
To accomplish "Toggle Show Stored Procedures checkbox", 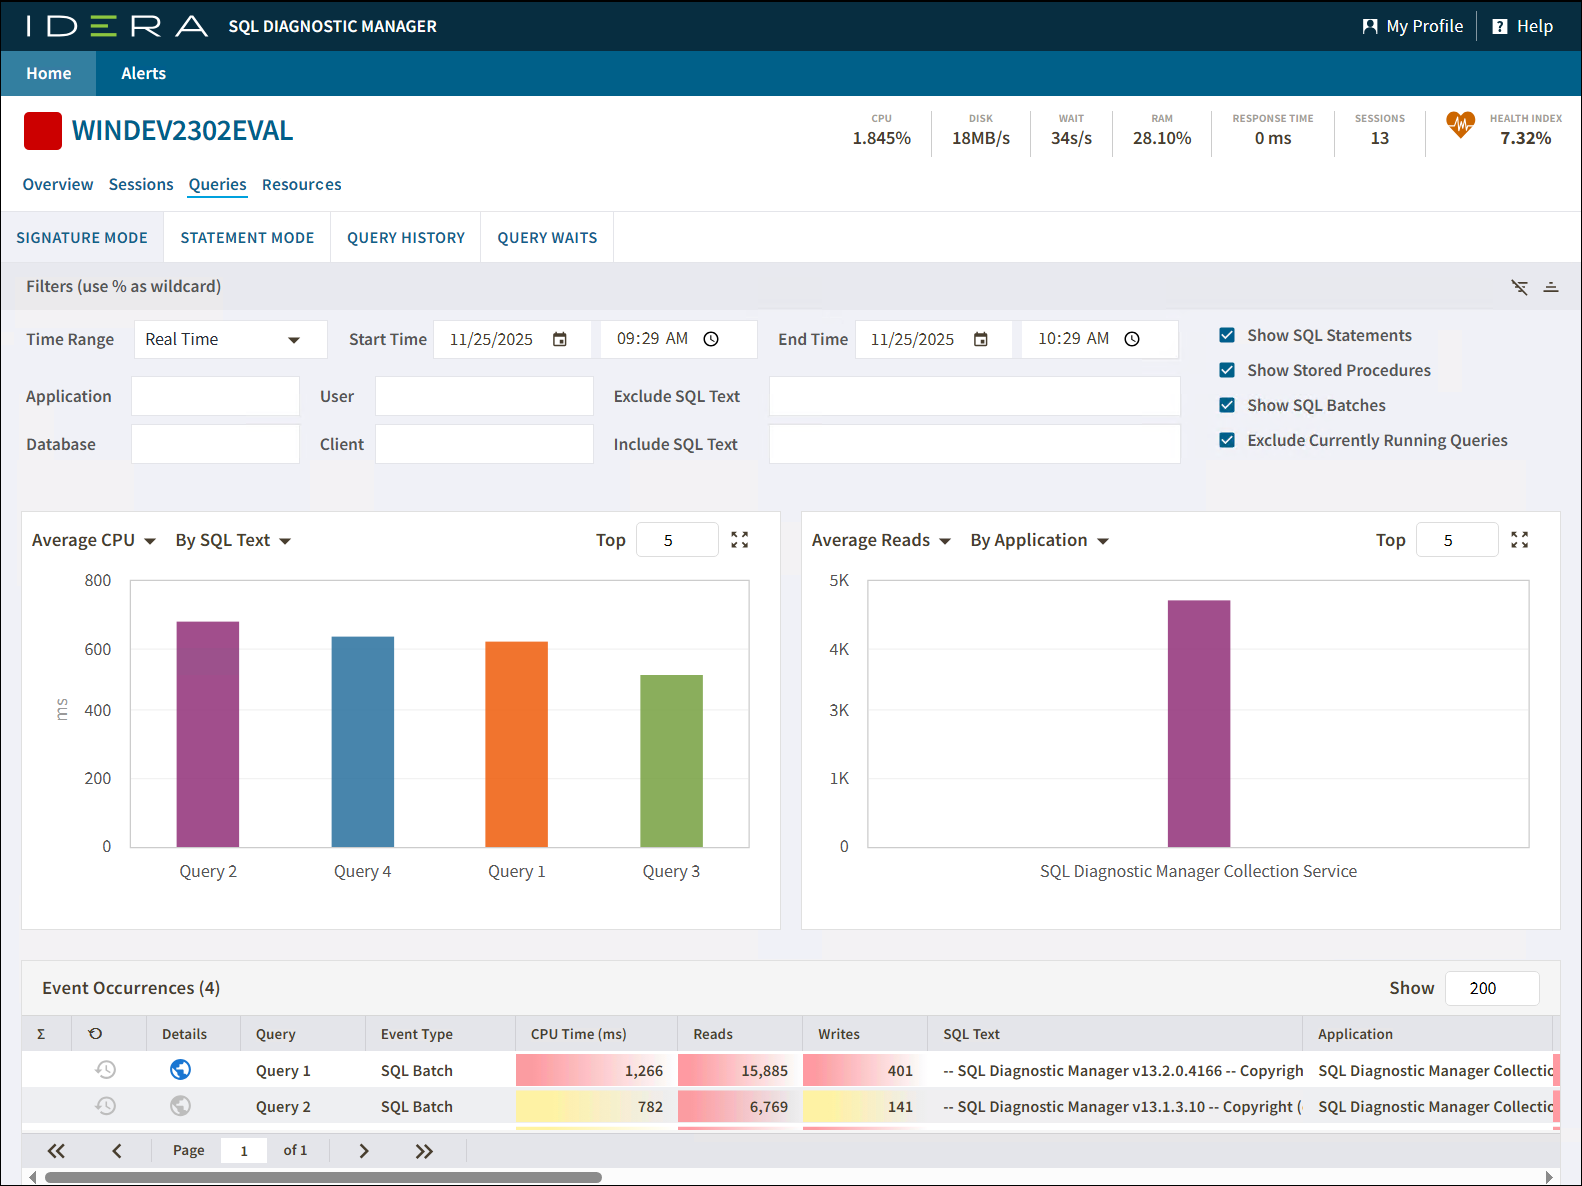I will coord(1227,371).
